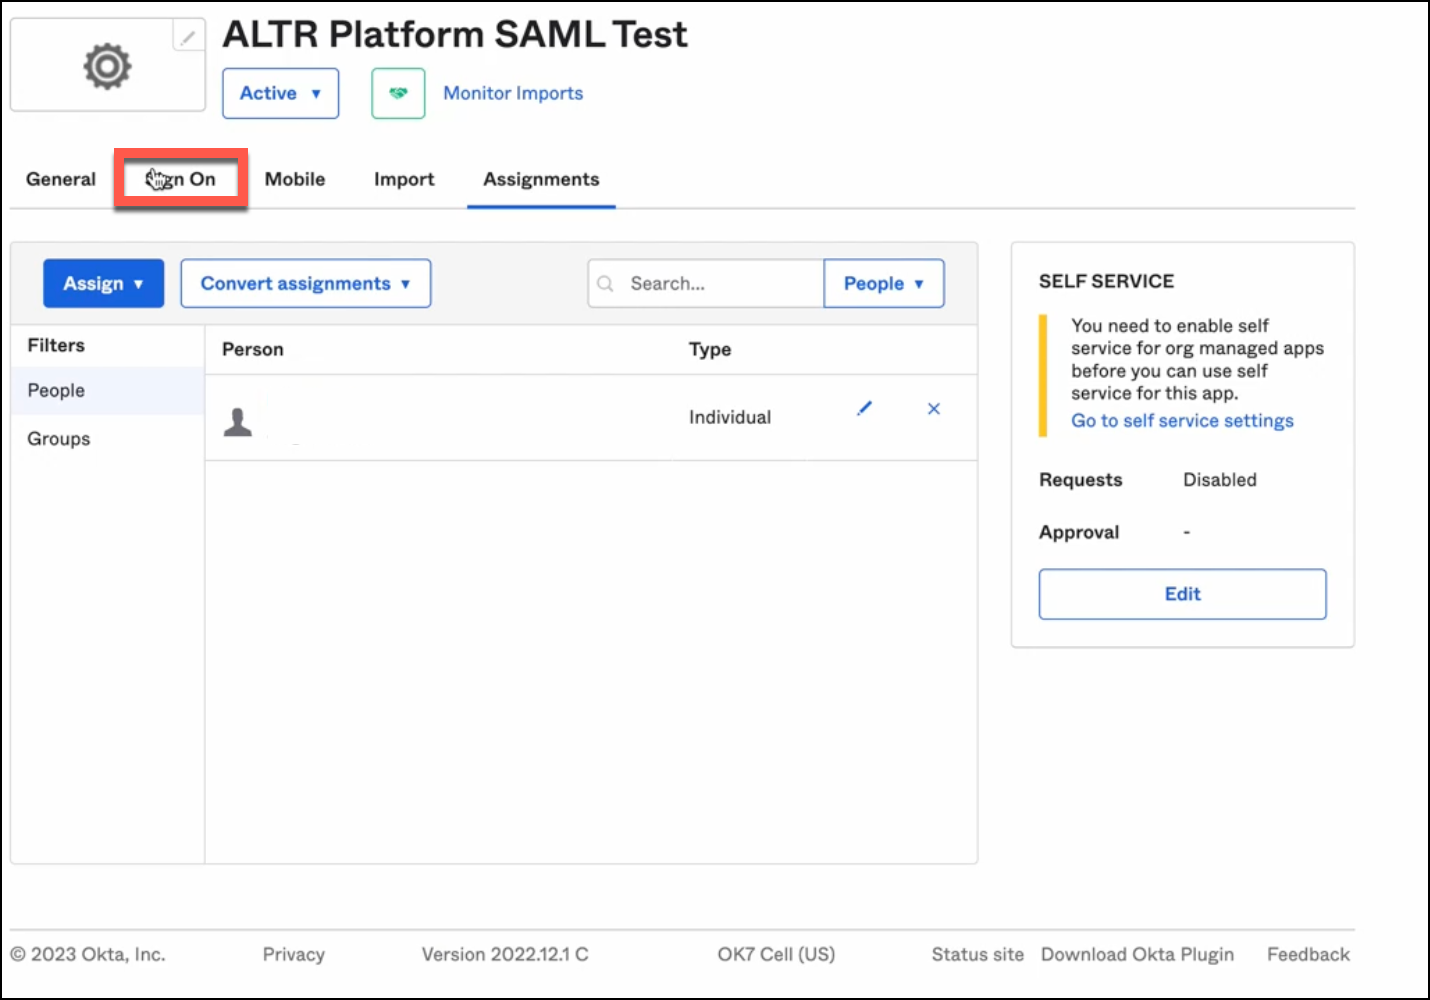Open the Assign dropdown button
1430x1000 pixels.
click(104, 283)
